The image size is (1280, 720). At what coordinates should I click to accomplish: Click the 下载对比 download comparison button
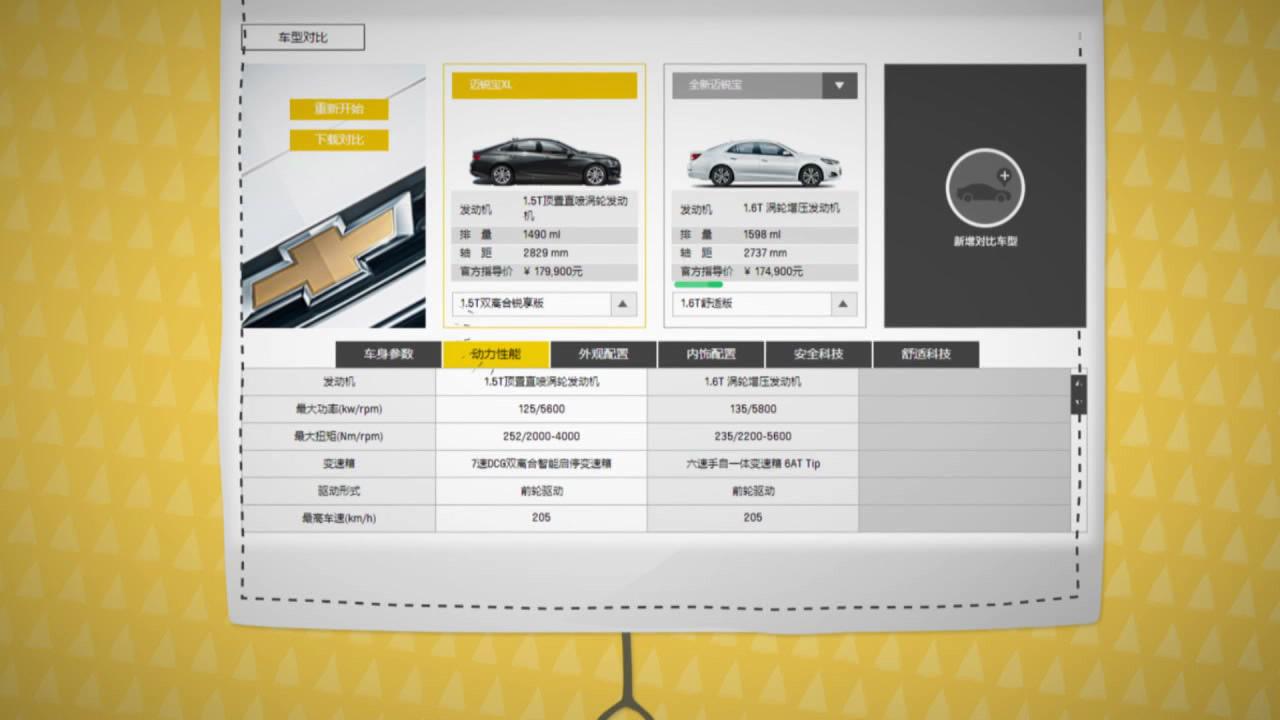[x=339, y=140]
